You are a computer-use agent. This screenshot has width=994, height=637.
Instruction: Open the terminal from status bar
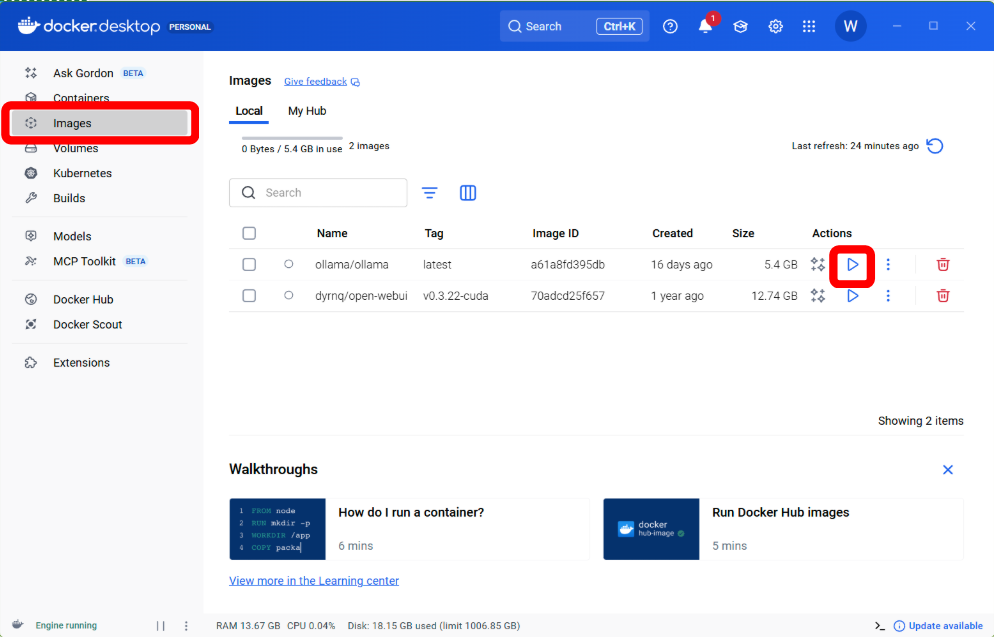pos(879,626)
